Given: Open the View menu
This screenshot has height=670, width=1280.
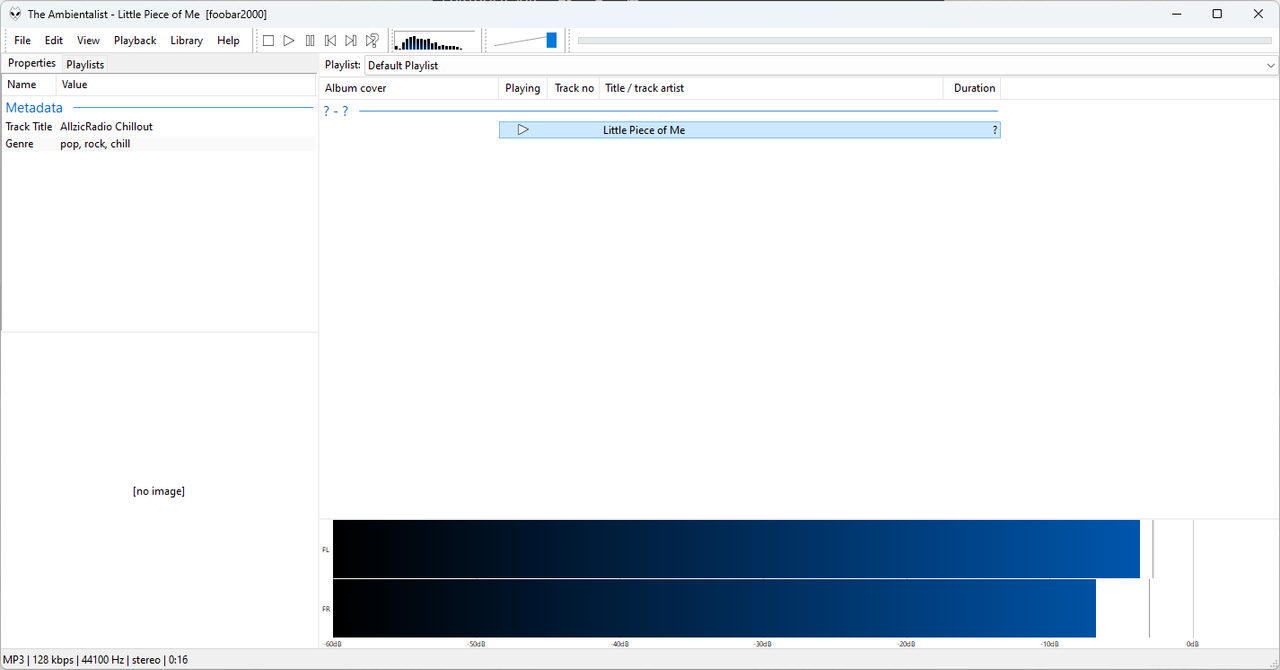Looking at the screenshot, I should [88, 41].
